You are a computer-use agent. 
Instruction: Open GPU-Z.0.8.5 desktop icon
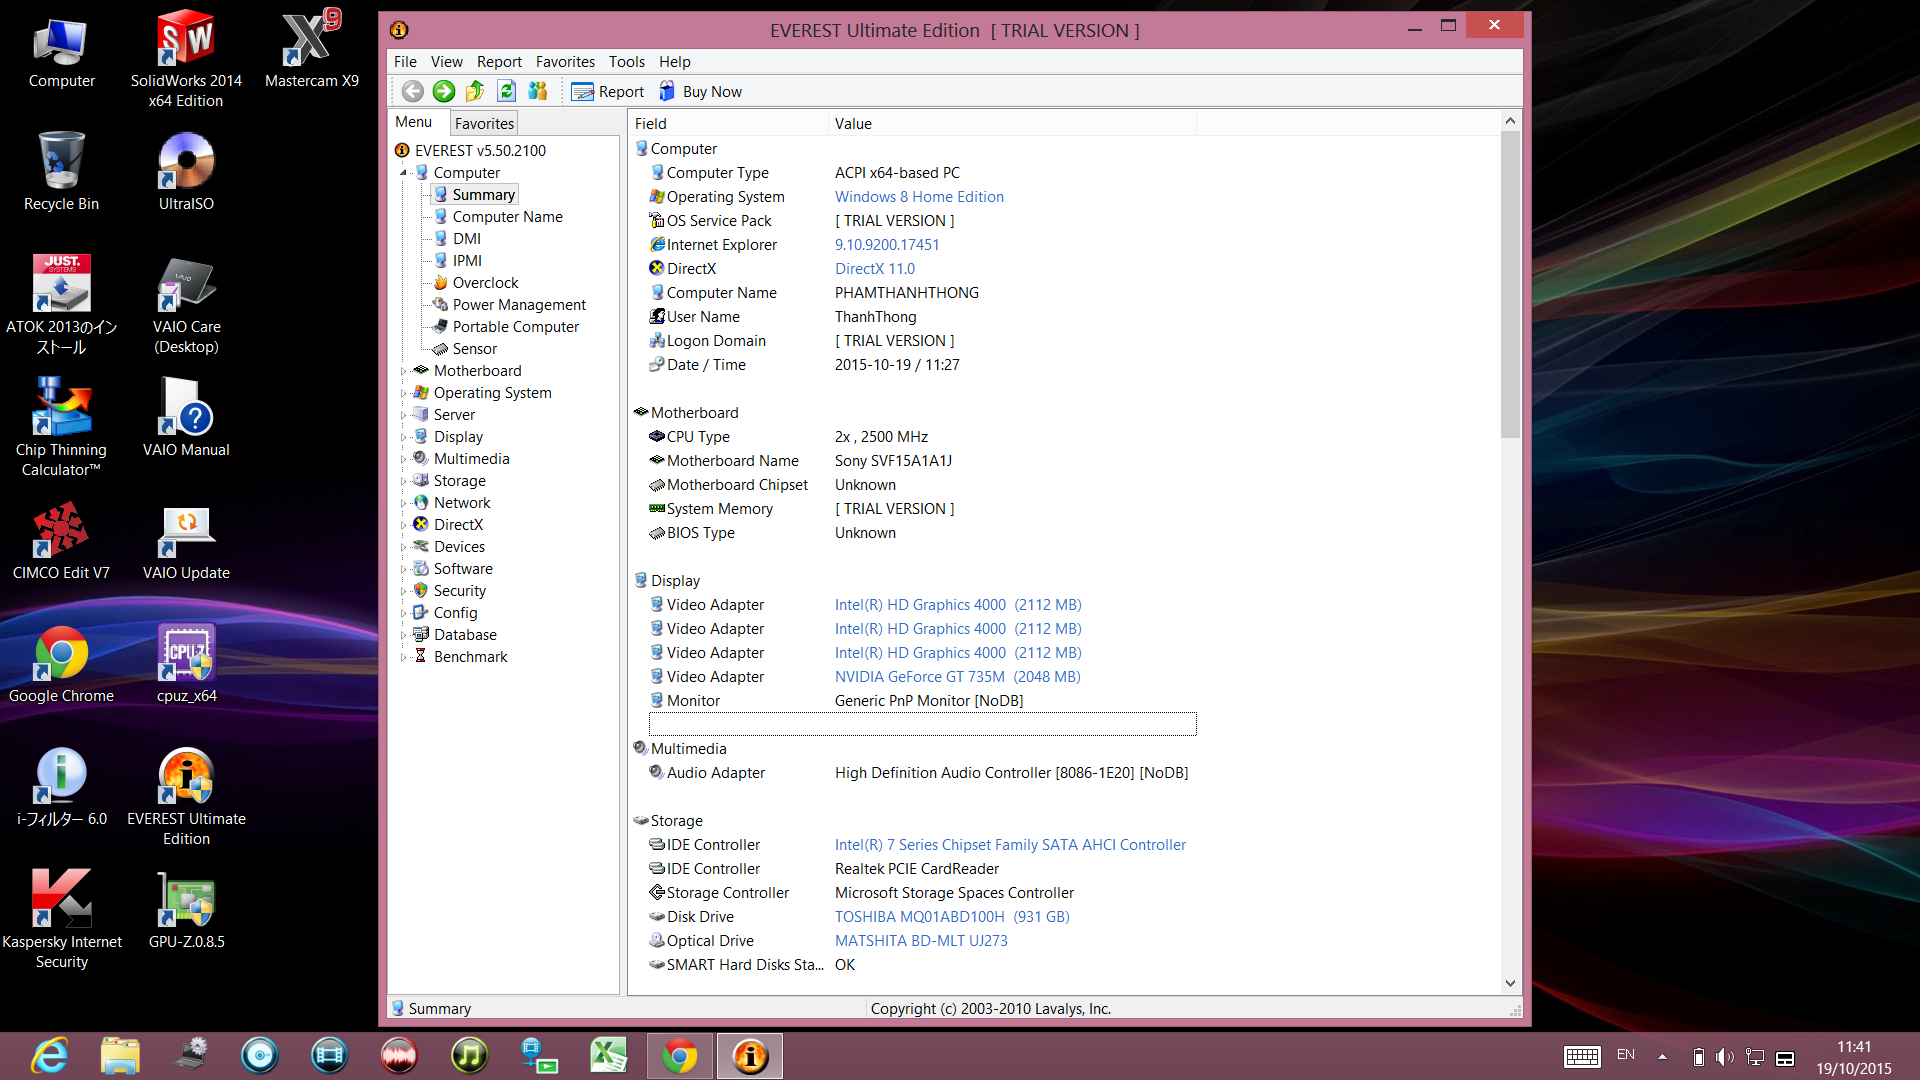[x=186, y=910]
